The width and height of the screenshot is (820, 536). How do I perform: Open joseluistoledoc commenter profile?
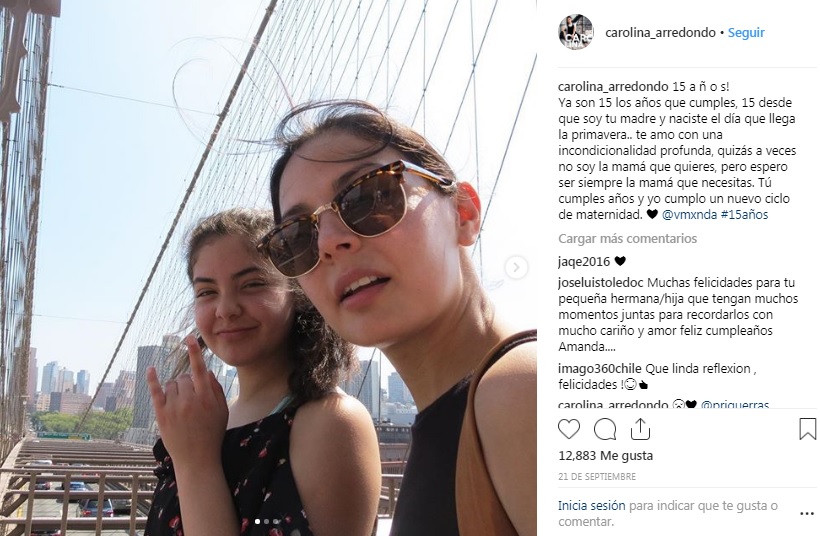[x=601, y=283]
